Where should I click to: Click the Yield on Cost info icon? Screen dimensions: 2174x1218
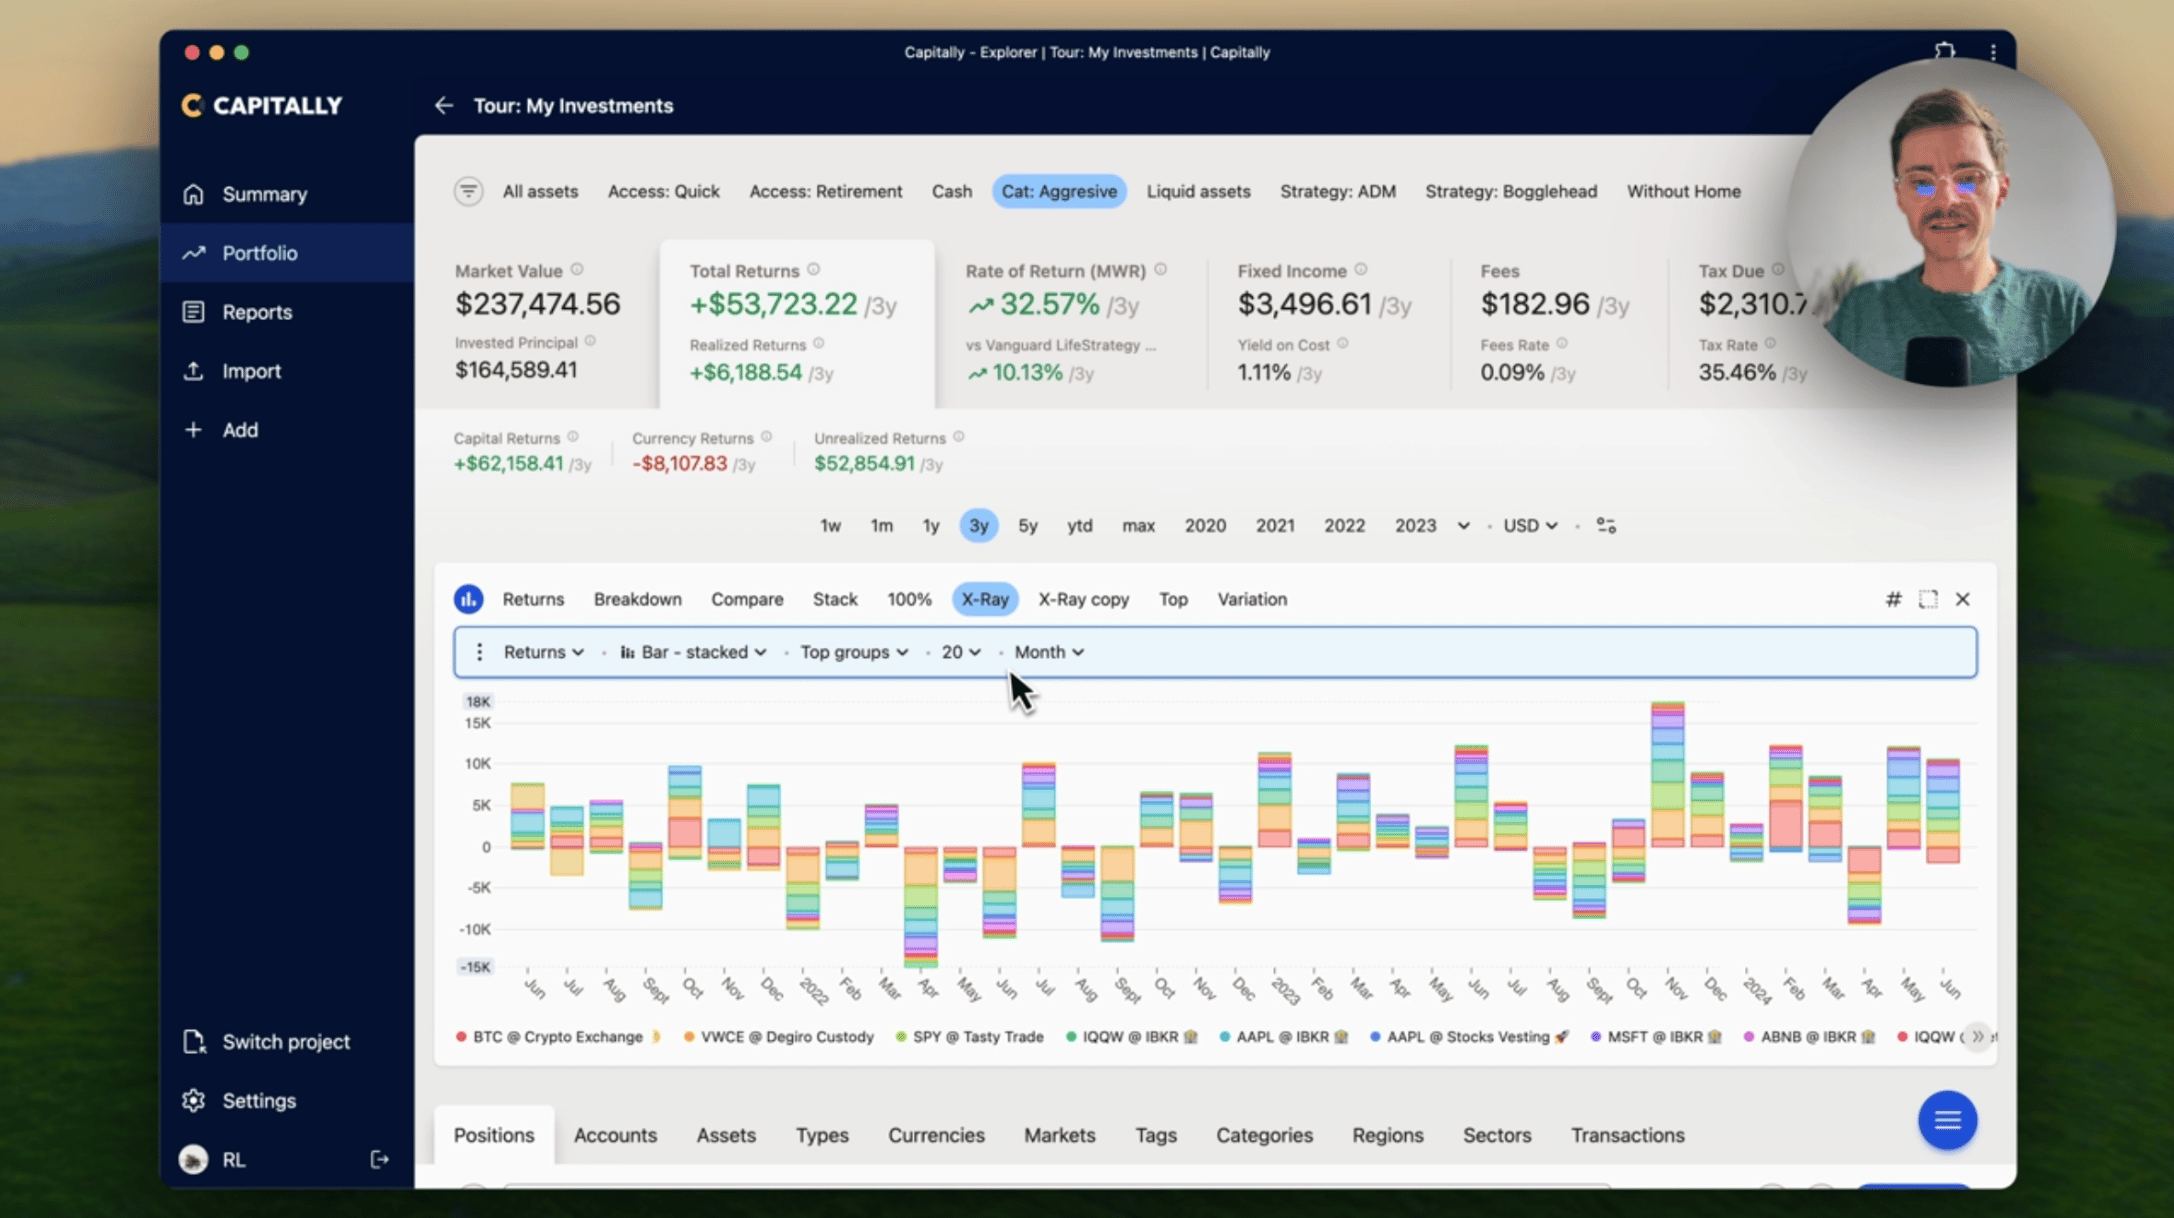[1343, 343]
